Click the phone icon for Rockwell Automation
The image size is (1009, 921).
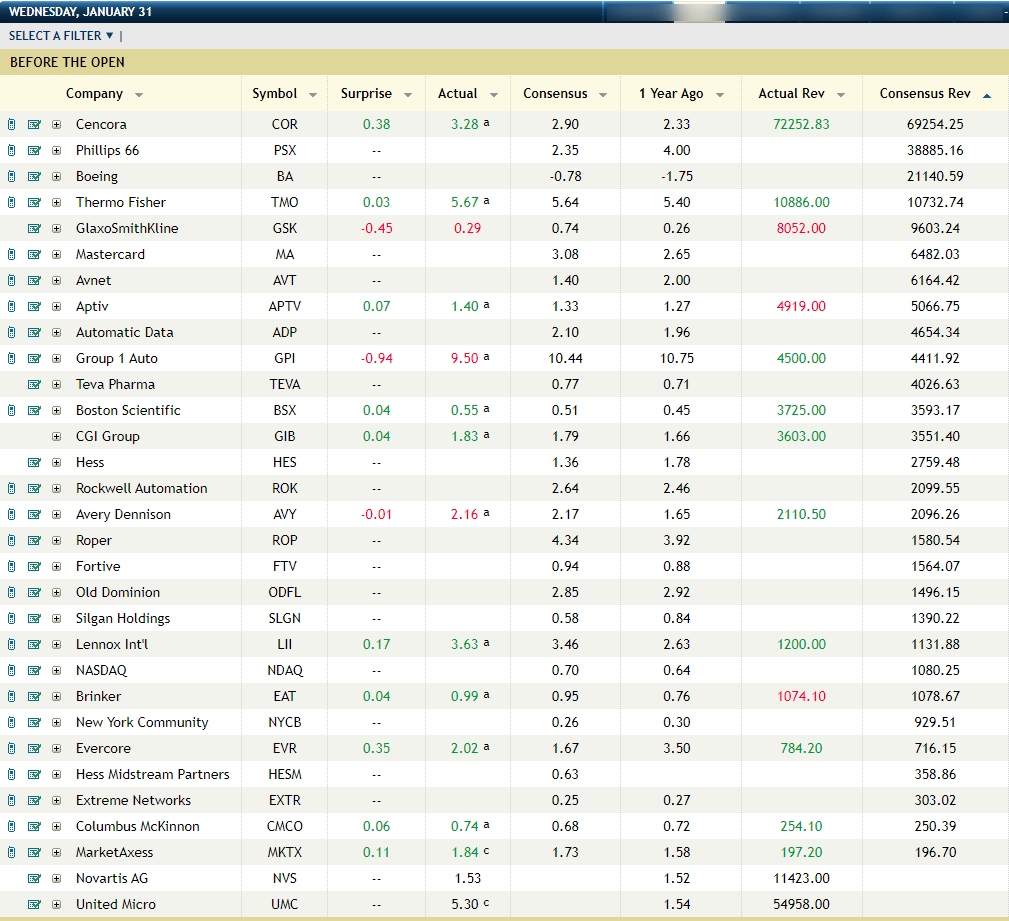pyautogui.click(x=11, y=488)
